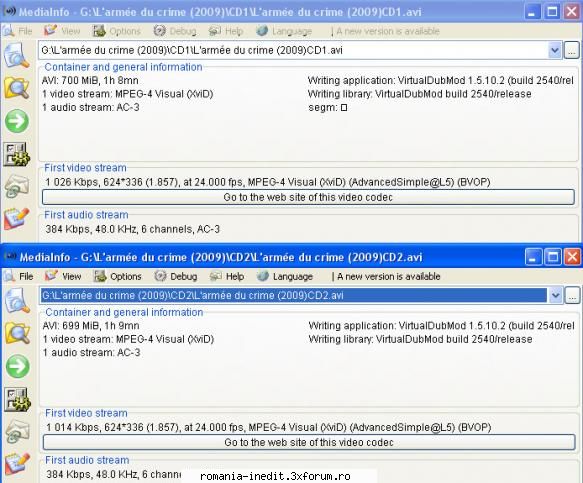Click browse ellipsis button in CD2 window
Image resolution: width=583 pixels, height=483 pixels.
tap(573, 296)
